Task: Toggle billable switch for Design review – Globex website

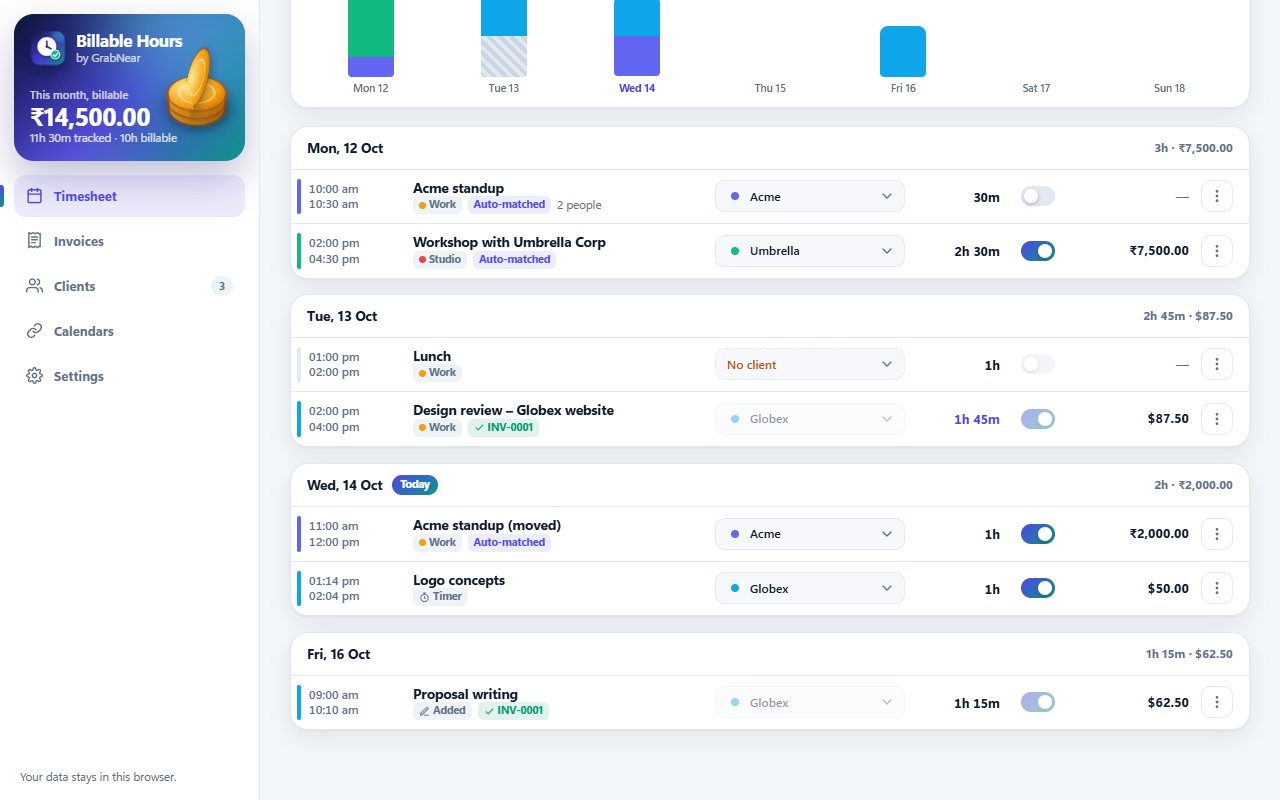Action: (x=1038, y=419)
